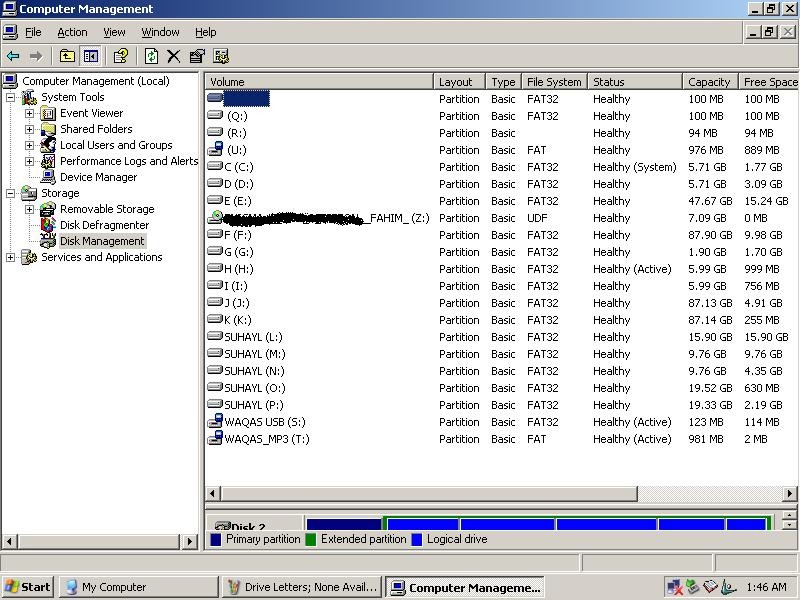The image size is (800, 600).
Task: Click the dark blue primary partition on Disk 2
Action: (x=344, y=524)
